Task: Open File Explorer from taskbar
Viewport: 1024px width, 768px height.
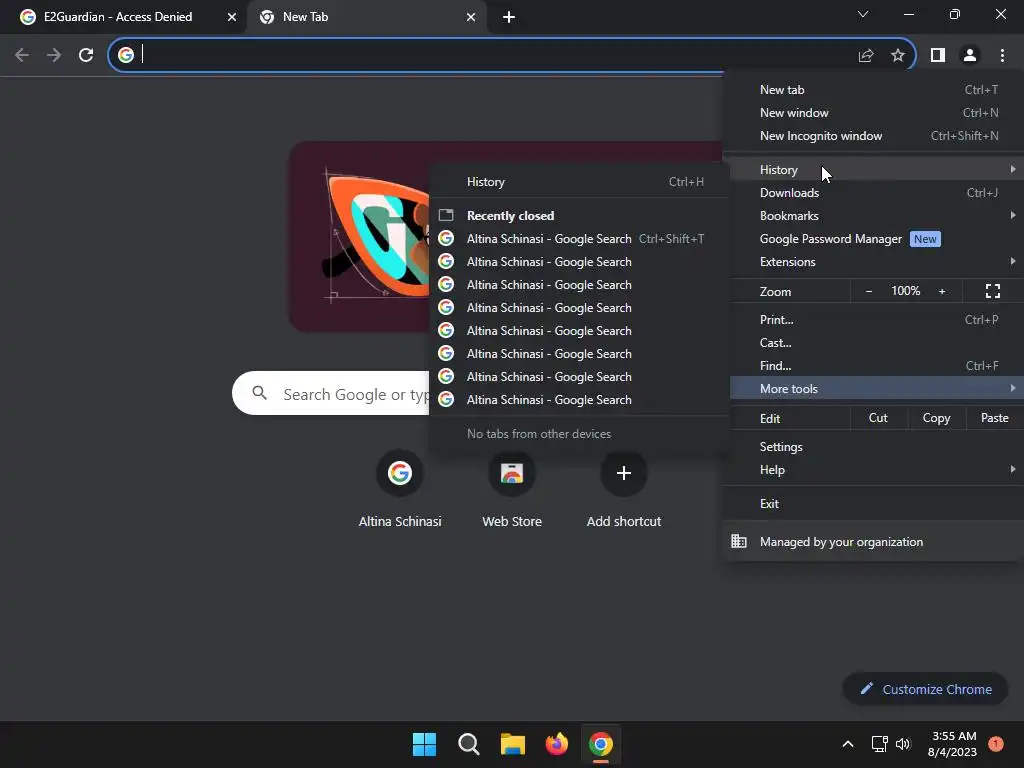Action: click(x=513, y=744)
